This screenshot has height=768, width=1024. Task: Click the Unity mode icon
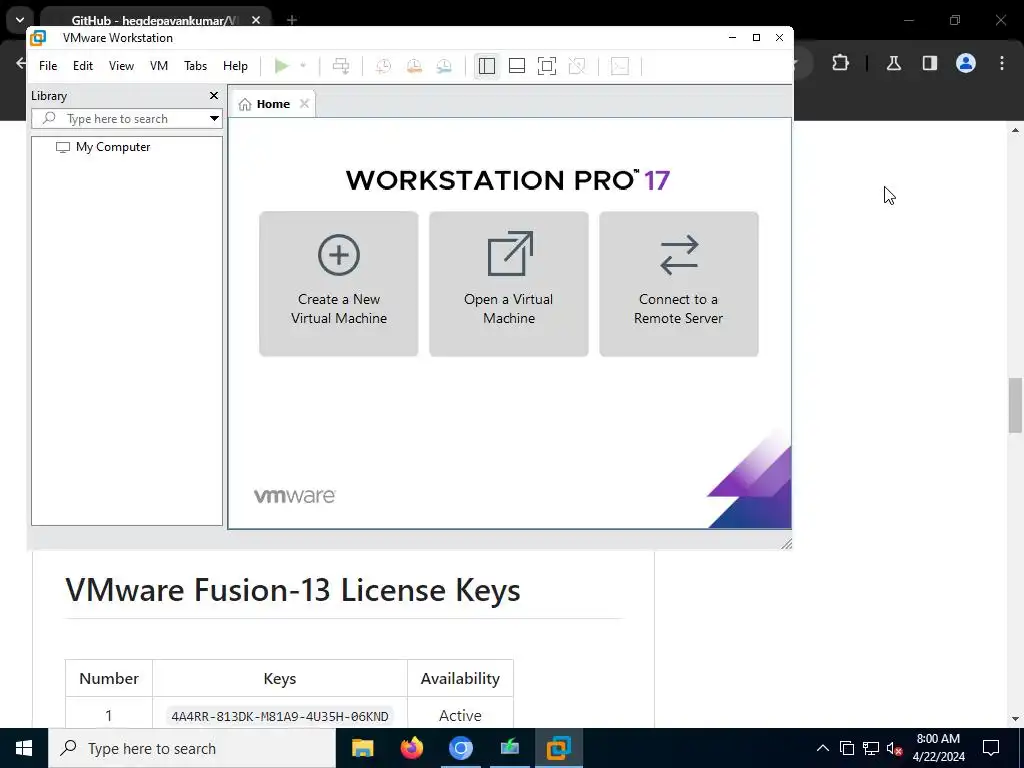pos(577,66)
